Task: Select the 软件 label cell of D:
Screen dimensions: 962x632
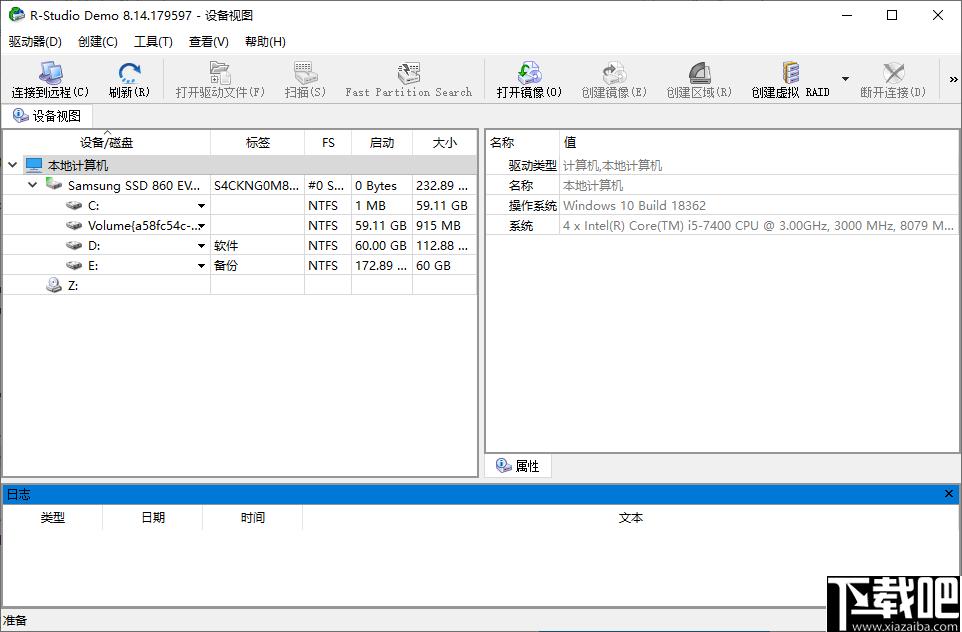Action: point(258,245)
